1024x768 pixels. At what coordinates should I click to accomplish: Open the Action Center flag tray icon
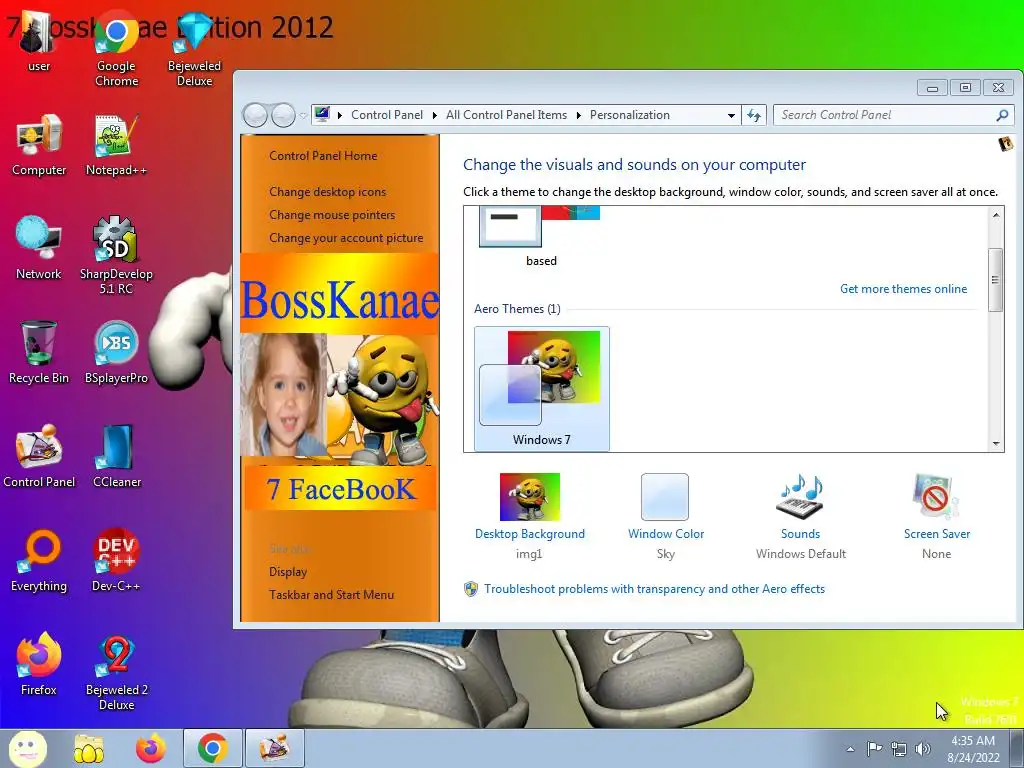(x=874, y=748)
